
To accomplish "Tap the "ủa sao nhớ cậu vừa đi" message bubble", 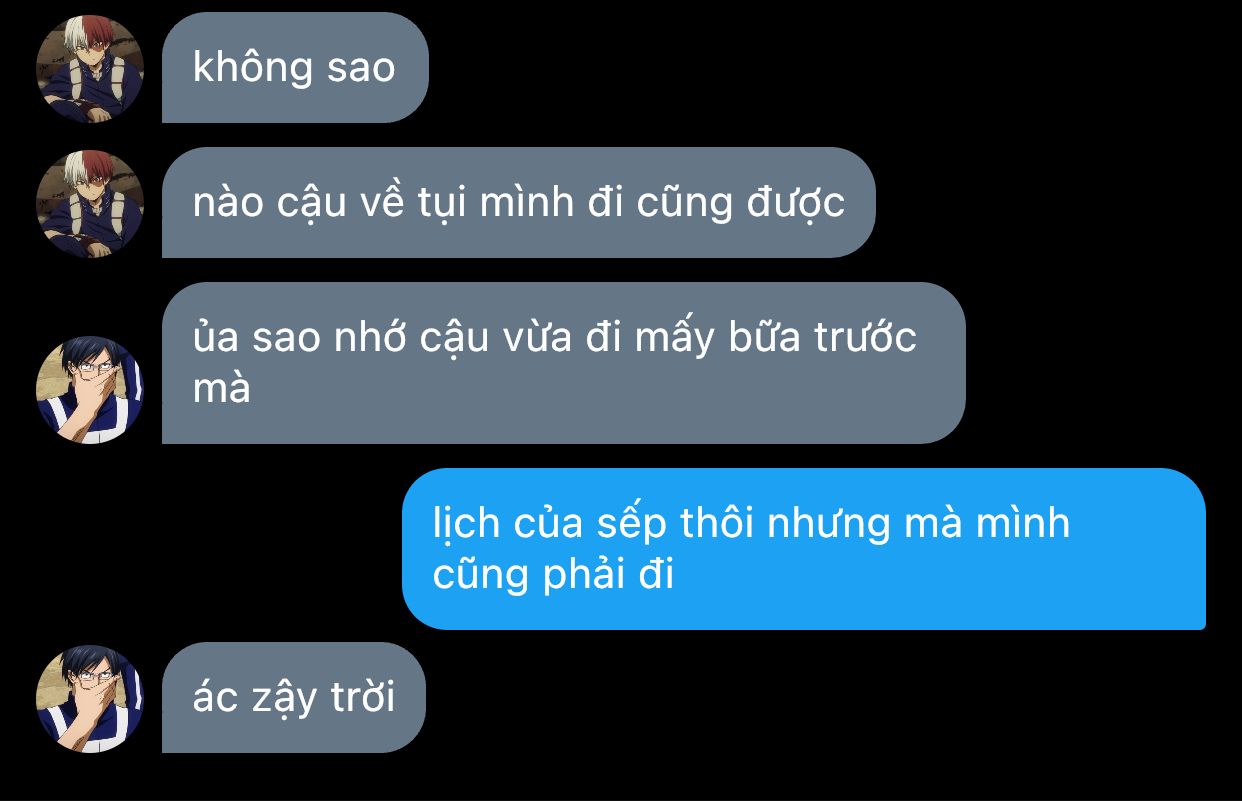I will click(x=564, y=363).
